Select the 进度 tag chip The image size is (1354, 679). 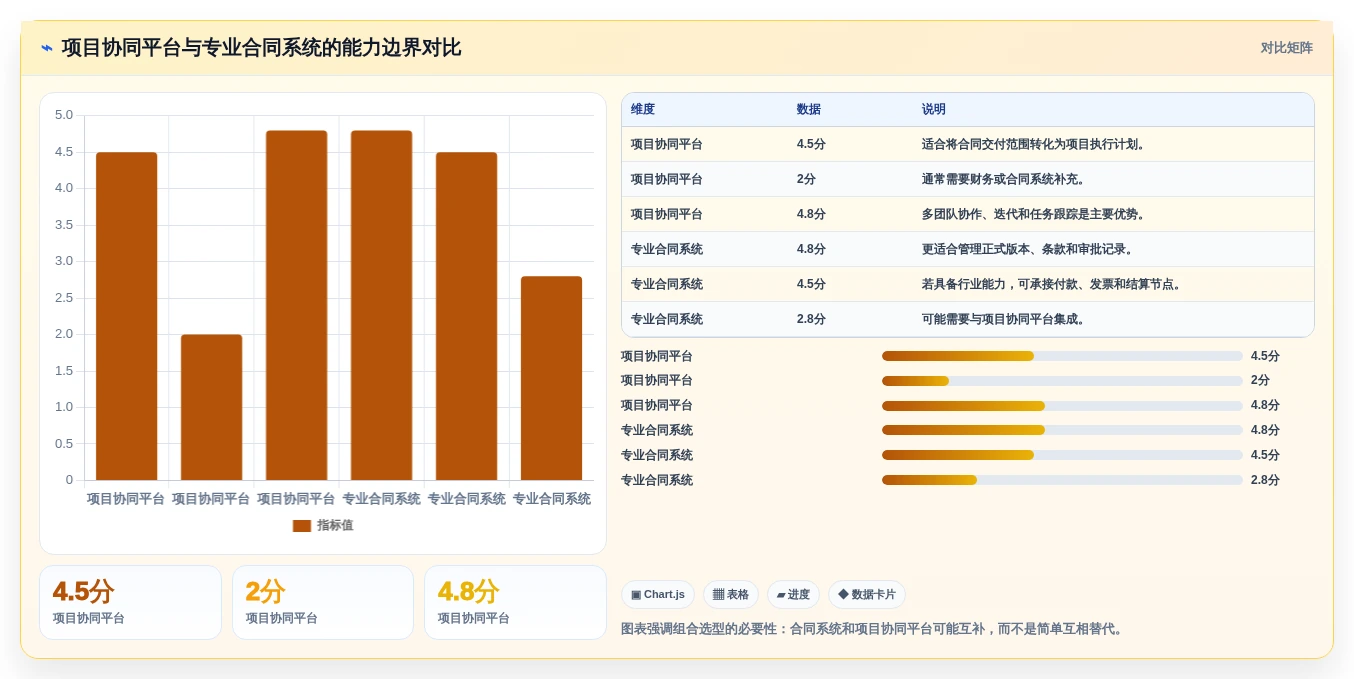793,595
